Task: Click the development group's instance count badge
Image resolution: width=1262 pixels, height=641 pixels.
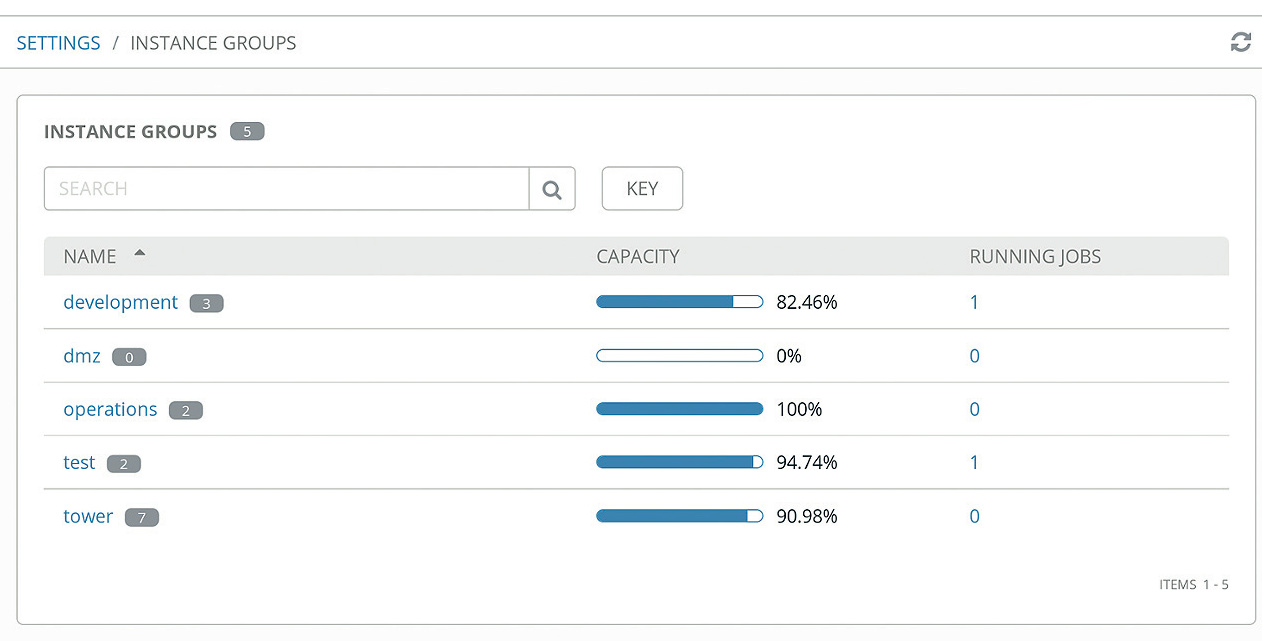Action: click(206, 303)
